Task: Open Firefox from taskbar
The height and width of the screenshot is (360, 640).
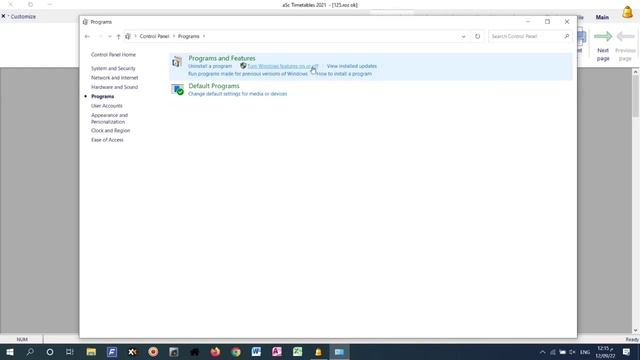Action: click(x=215, y=352)
